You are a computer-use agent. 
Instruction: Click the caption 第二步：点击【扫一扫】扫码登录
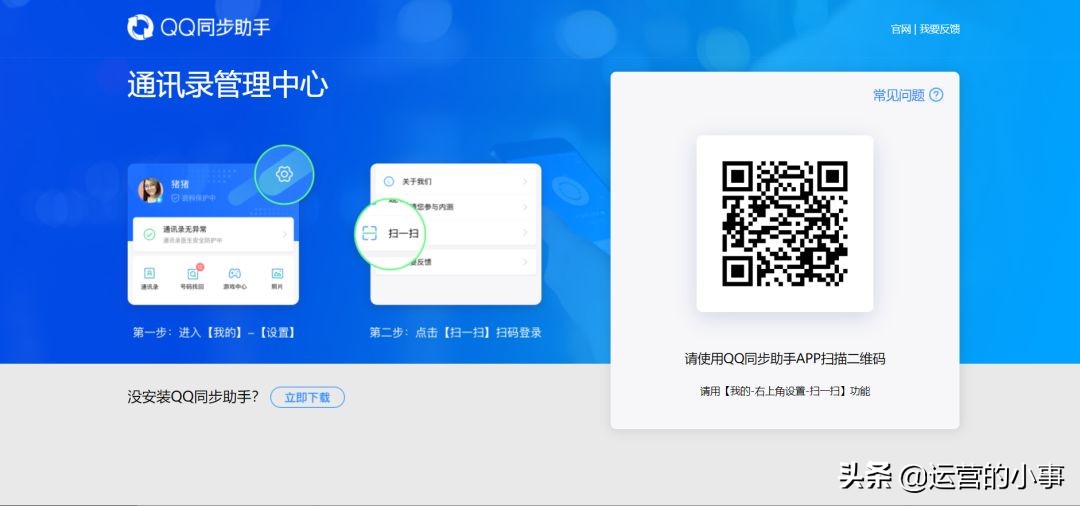tap(455, 333)
